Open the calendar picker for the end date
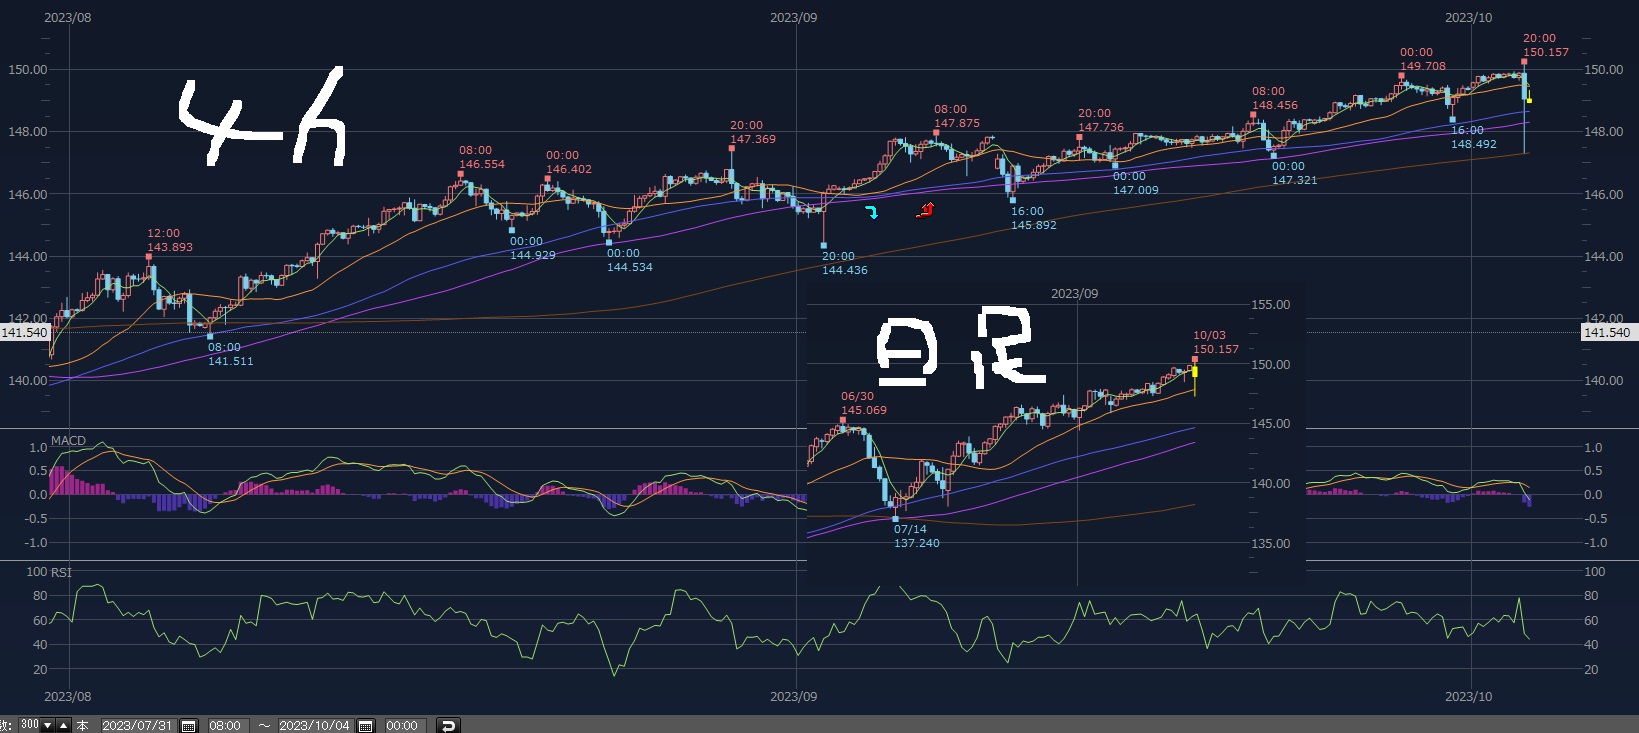Screen dimensions: 1639x733 (365, 726)
